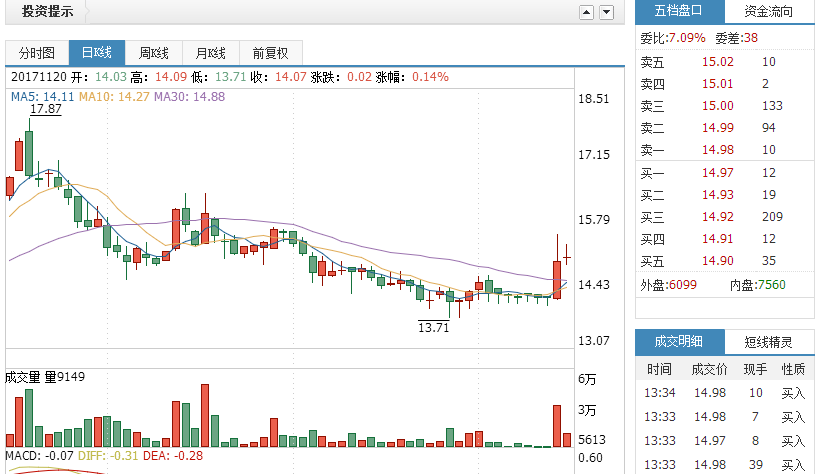Select the 成交明细 trade details tab
This screenshot has height=474, width=821.
pos(679,341)
